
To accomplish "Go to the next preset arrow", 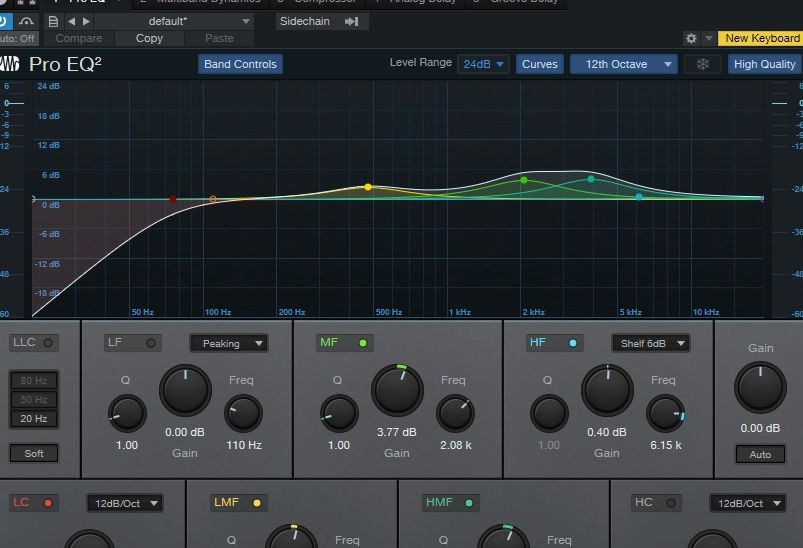I will point(86,22).
